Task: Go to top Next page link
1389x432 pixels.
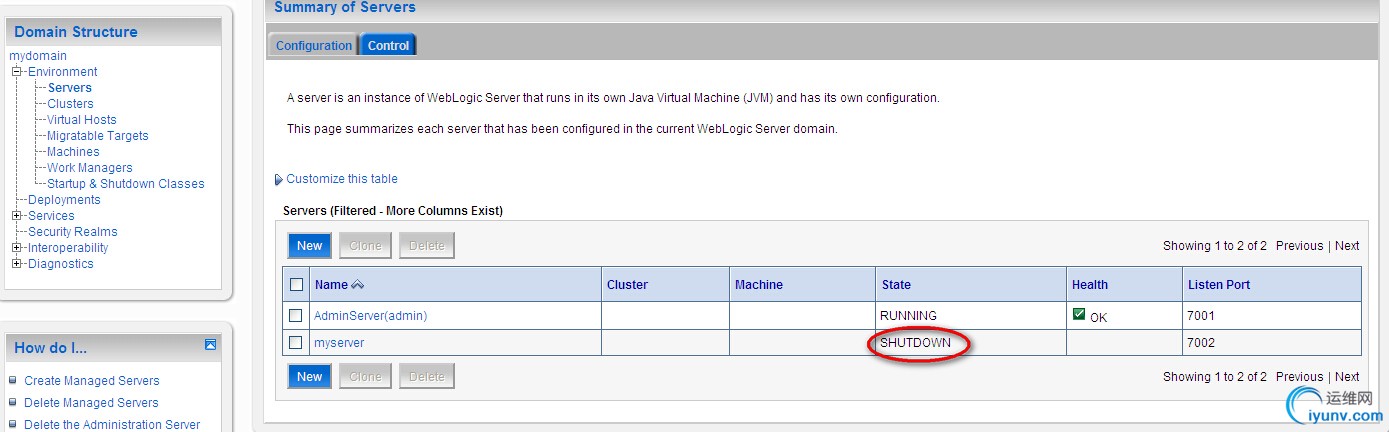Action: click(x=1347, y=246)
